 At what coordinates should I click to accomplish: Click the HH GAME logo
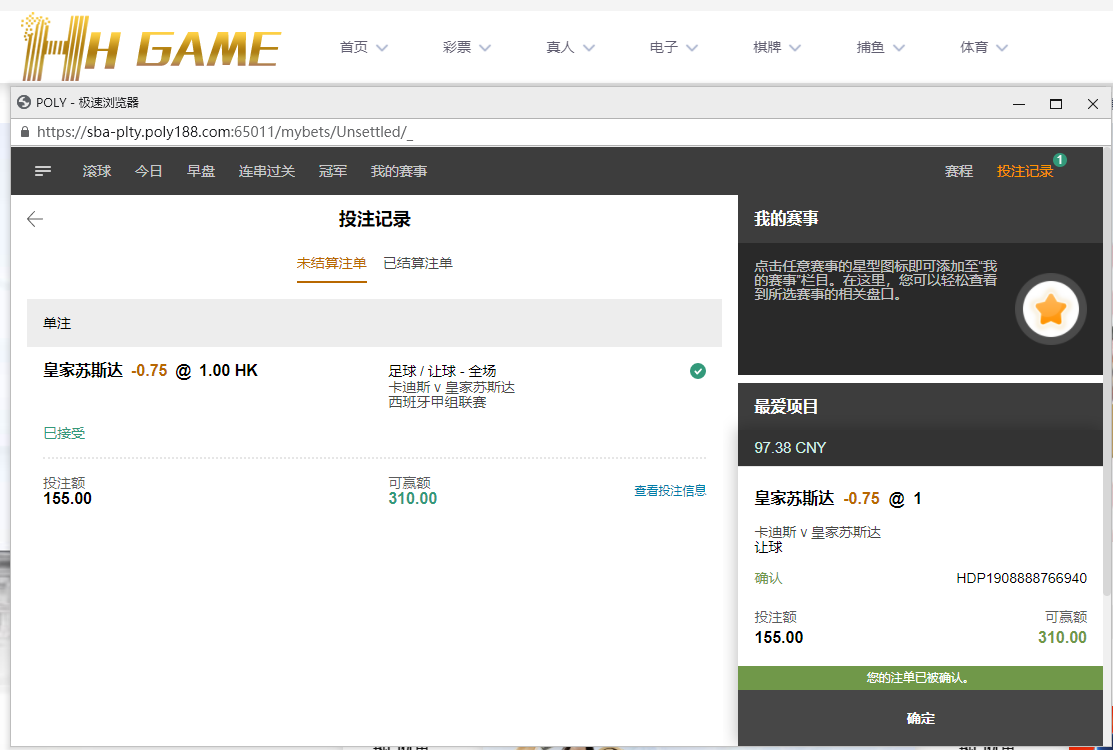pos(152,47)
